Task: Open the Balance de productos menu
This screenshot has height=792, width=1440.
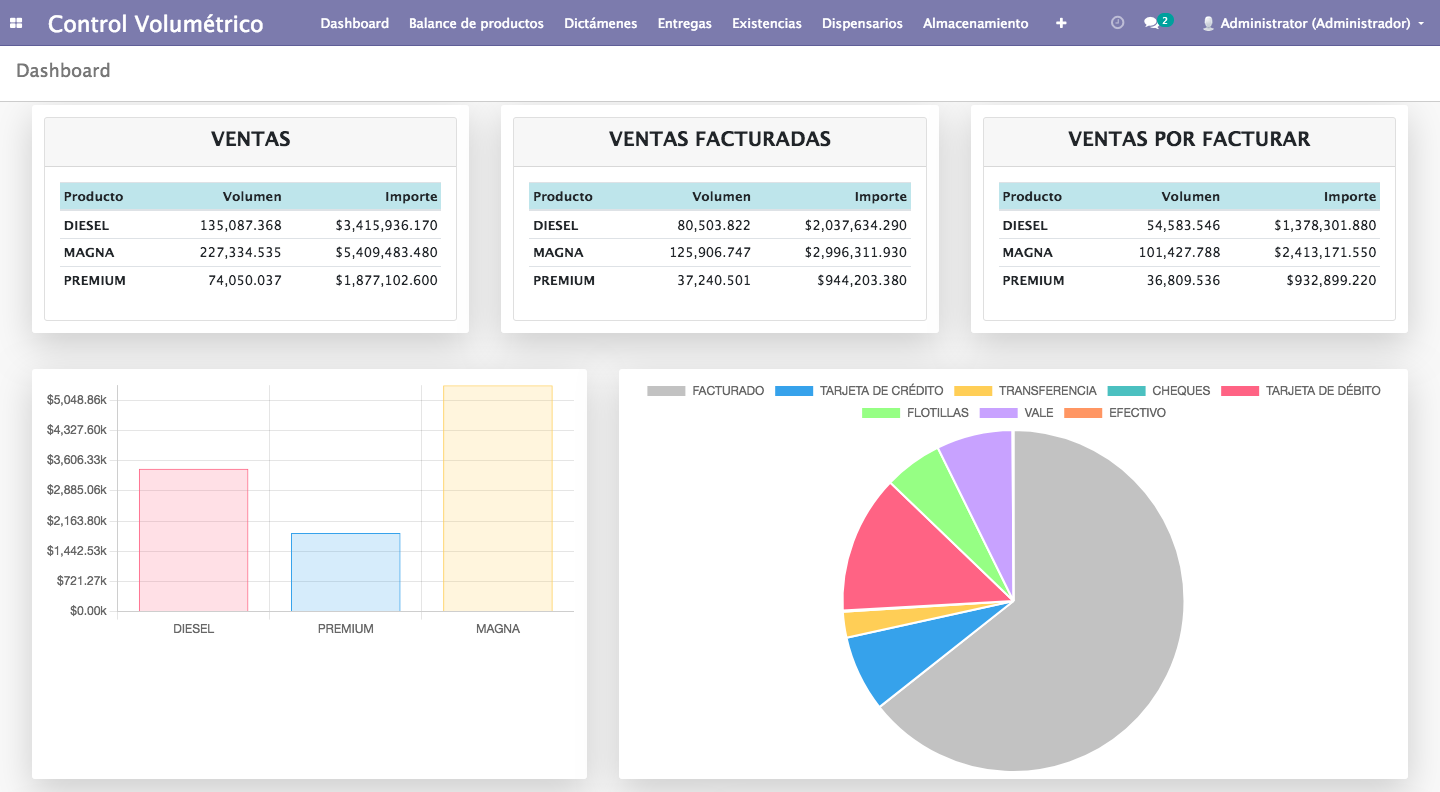Action: coord(476,23)
